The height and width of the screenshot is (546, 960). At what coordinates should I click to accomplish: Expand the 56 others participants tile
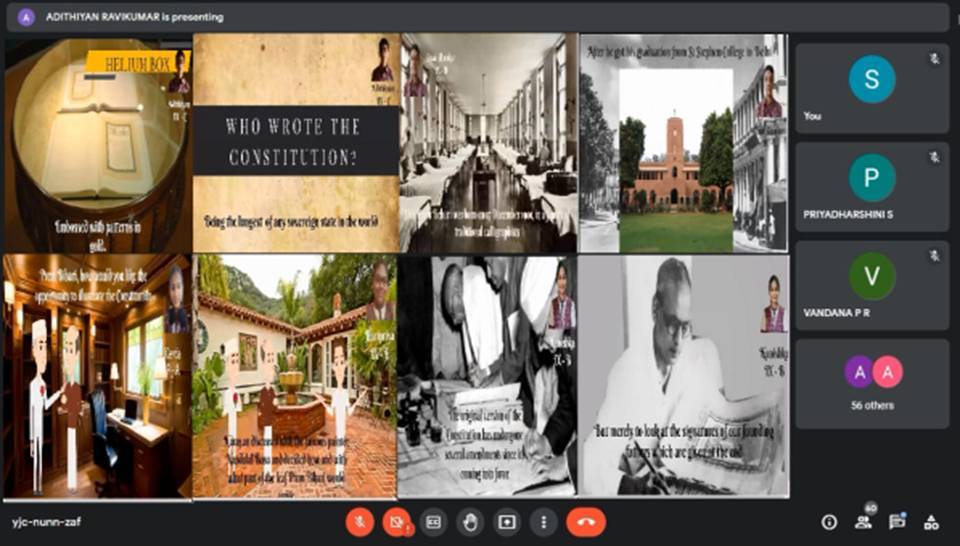pos(872,383)
